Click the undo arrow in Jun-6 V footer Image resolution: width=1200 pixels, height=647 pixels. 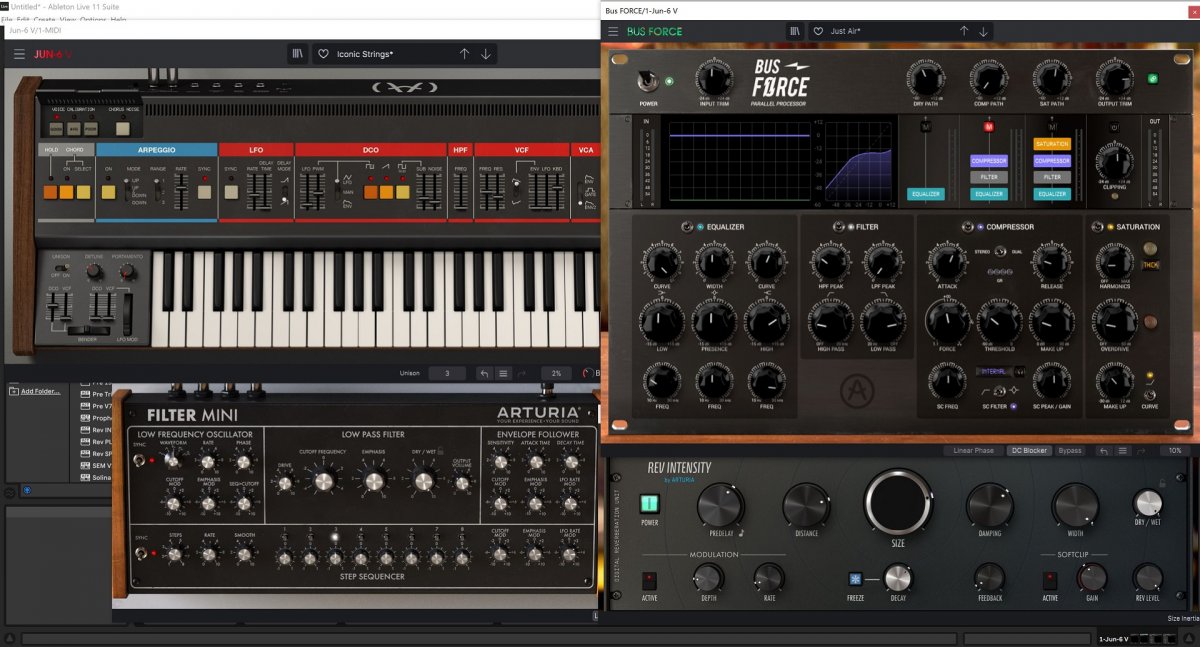[x=484, y=373]
